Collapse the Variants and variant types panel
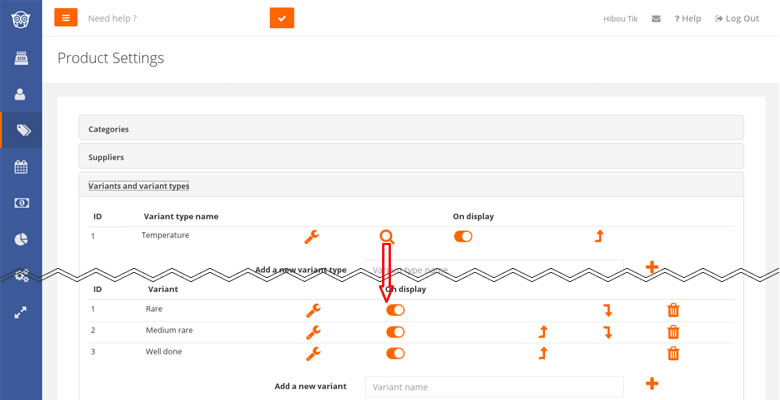The height and width of the screenshot is (400, 780). coord(139,186)
